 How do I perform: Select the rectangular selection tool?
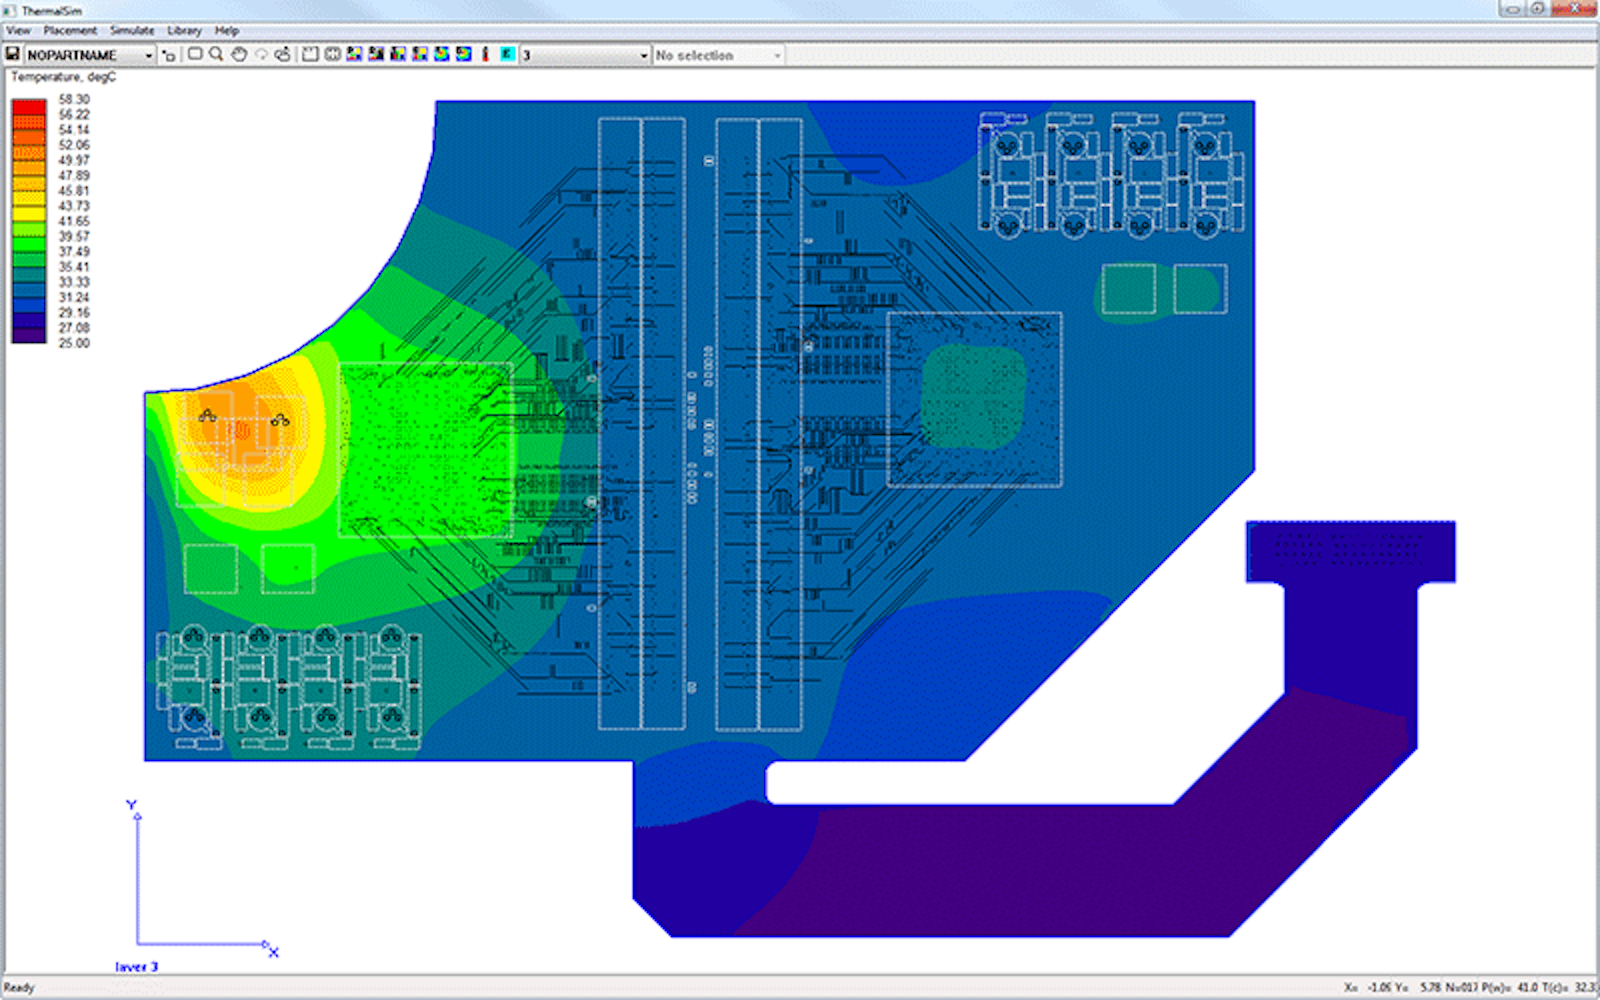[195, 55]
